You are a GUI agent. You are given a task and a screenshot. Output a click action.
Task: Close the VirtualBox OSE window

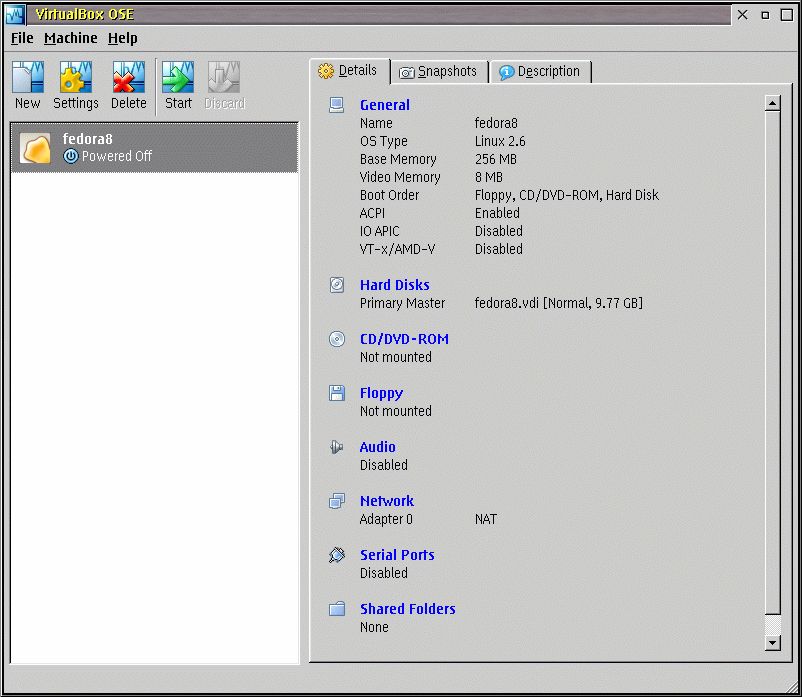click(x=743, y=14)
